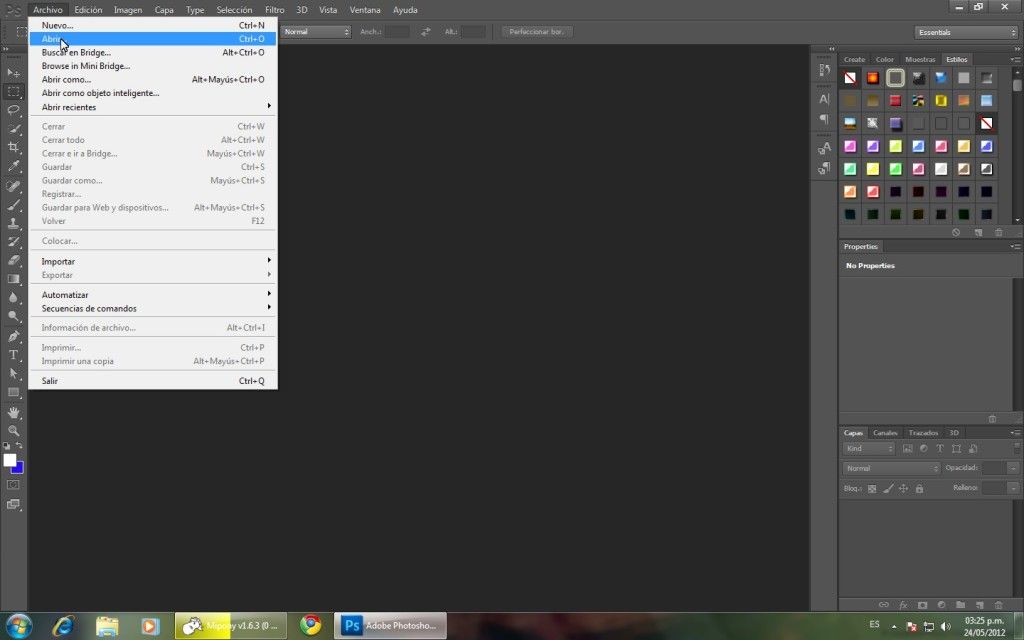Expand the Abrir recientes submenu
The height and width of the screenshot is (640, 1024).
(x=153, y=107)
